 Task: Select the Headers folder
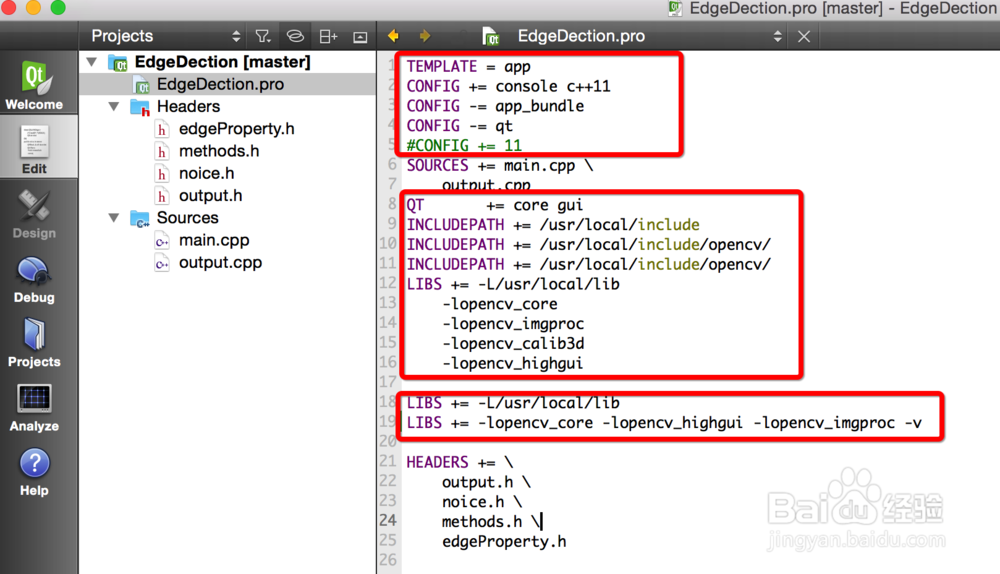pos(188,107)
